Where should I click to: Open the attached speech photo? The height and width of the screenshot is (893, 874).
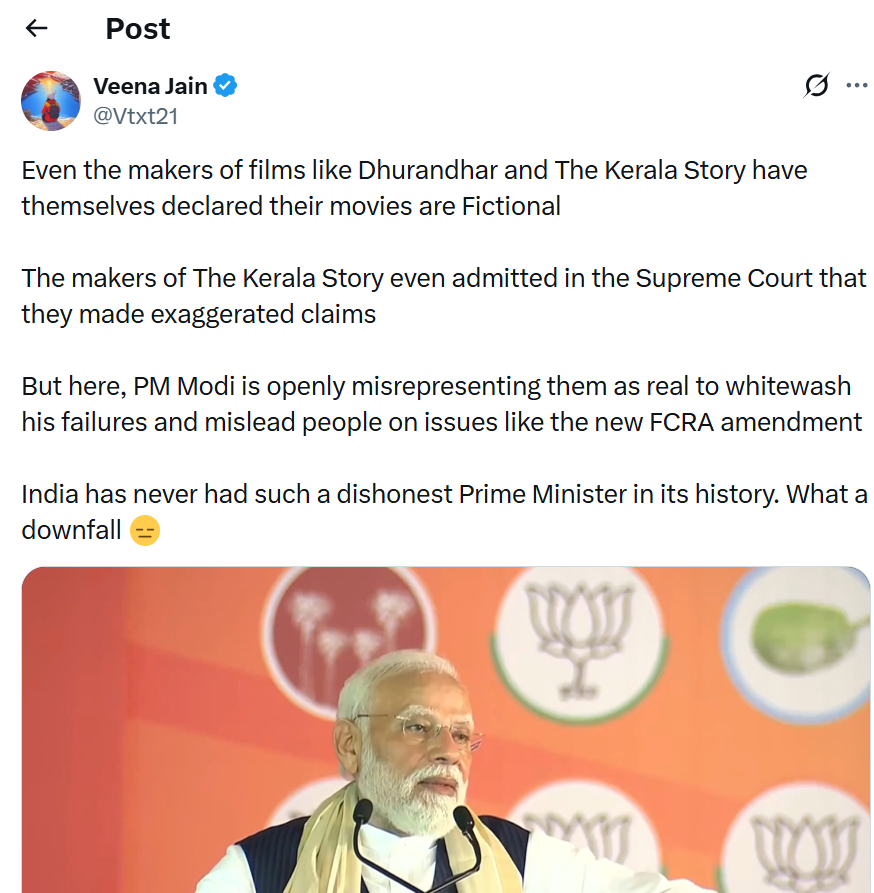pos(446,730)
